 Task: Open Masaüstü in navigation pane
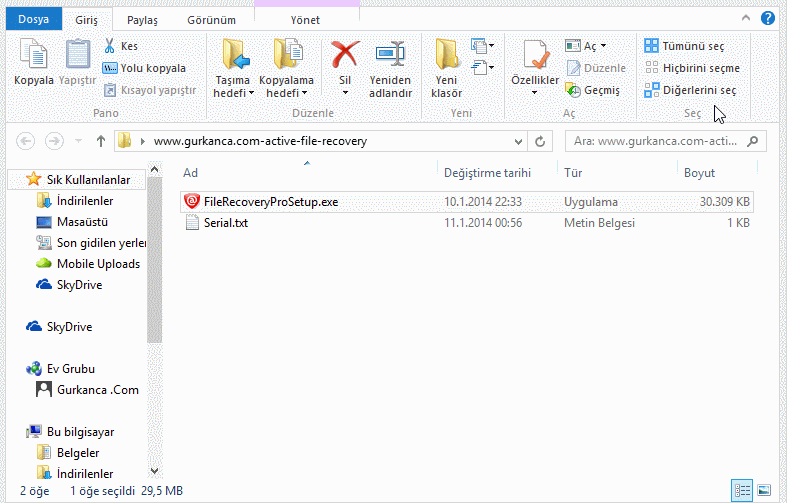(72, 222)
